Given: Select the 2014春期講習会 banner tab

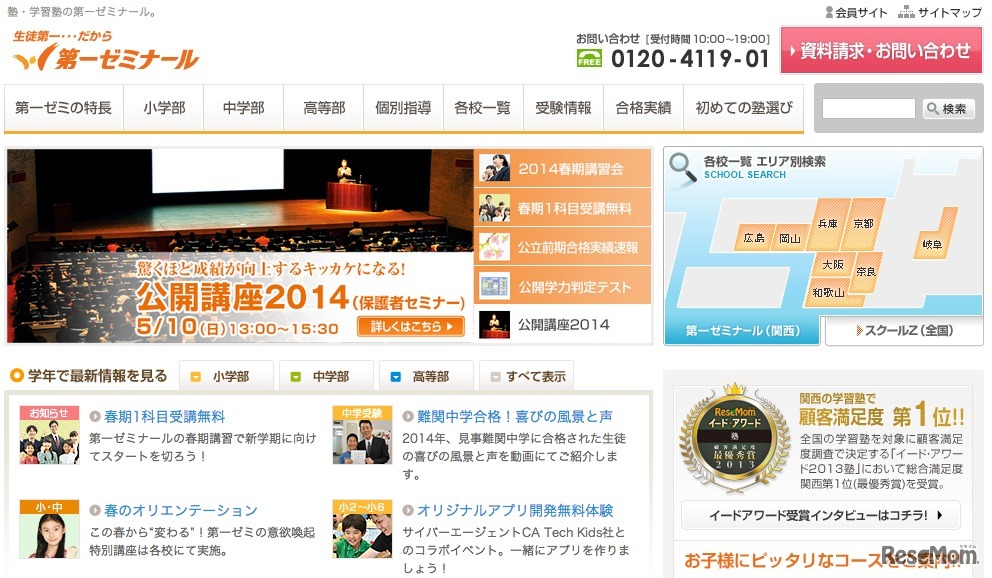Looking at the screenshot, I should [x=562, y=168].
